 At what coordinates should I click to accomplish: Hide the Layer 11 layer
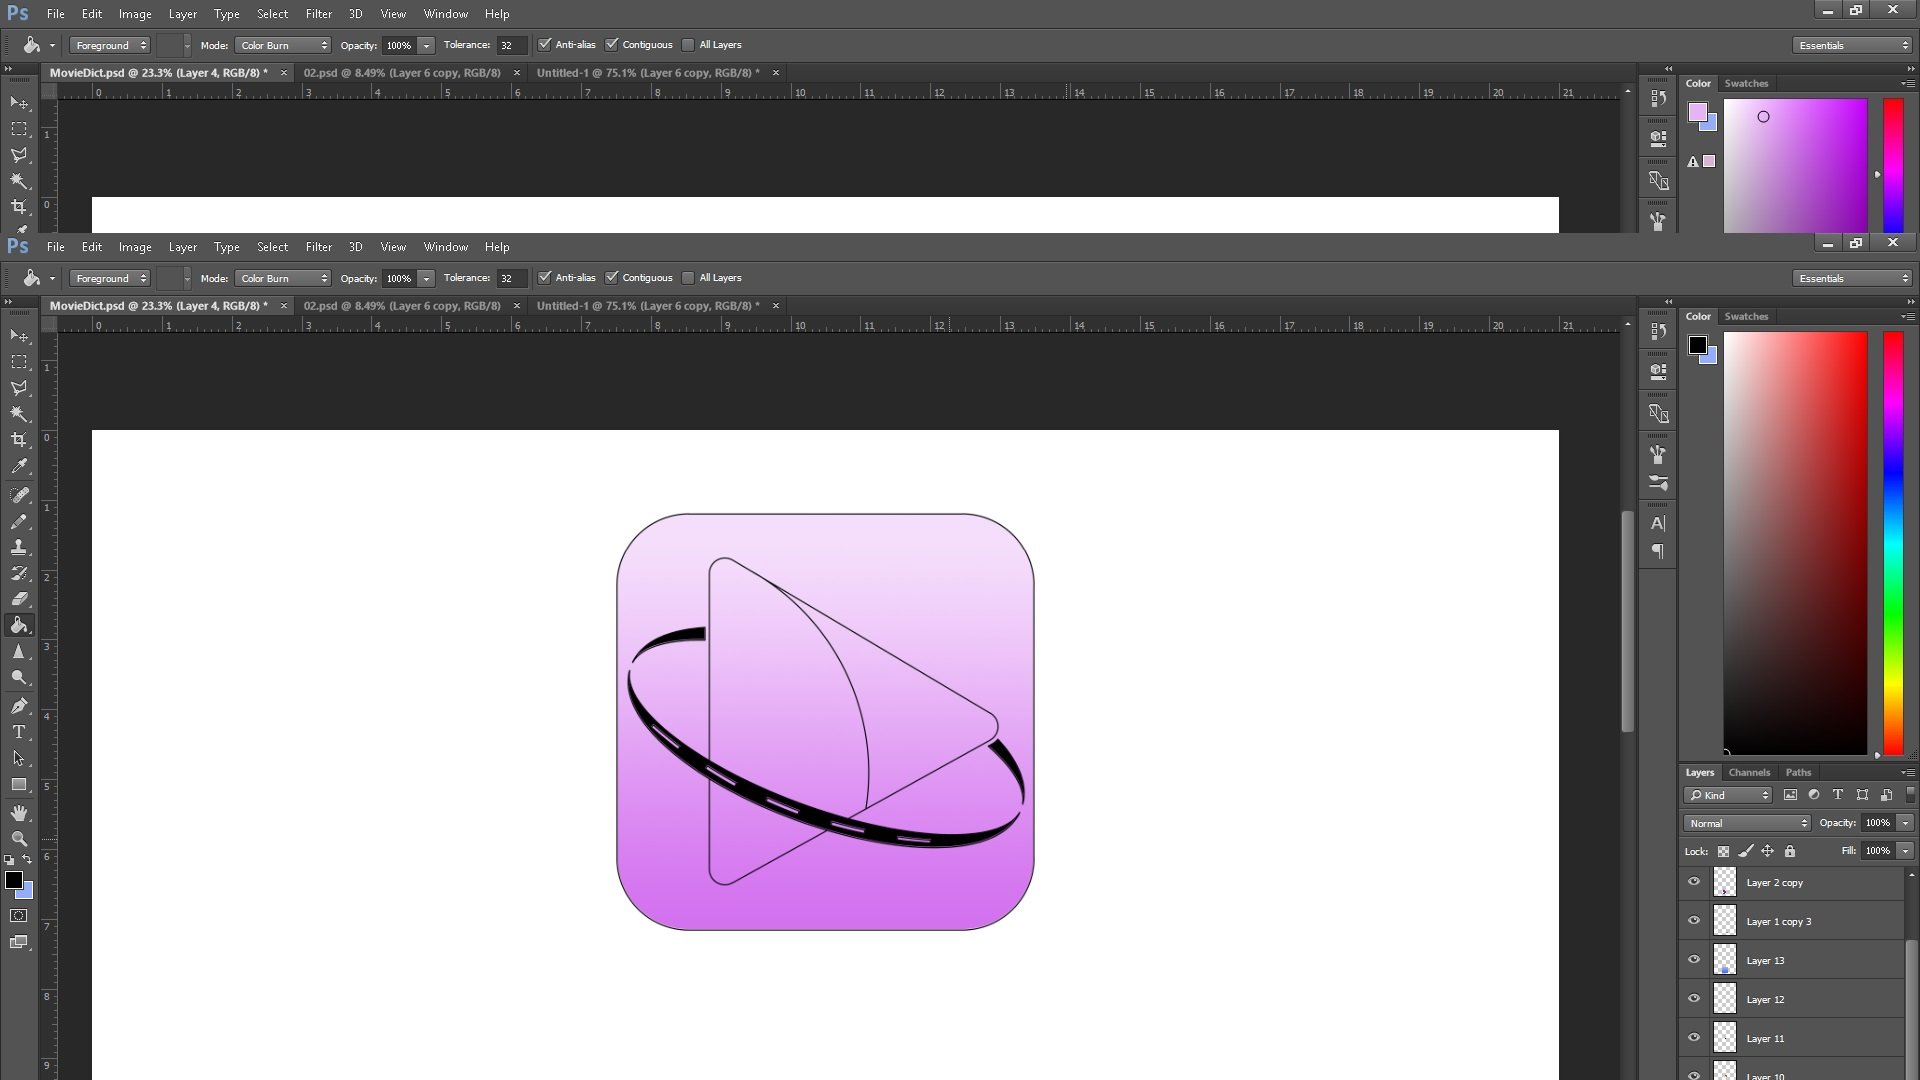point(1694,1038)
